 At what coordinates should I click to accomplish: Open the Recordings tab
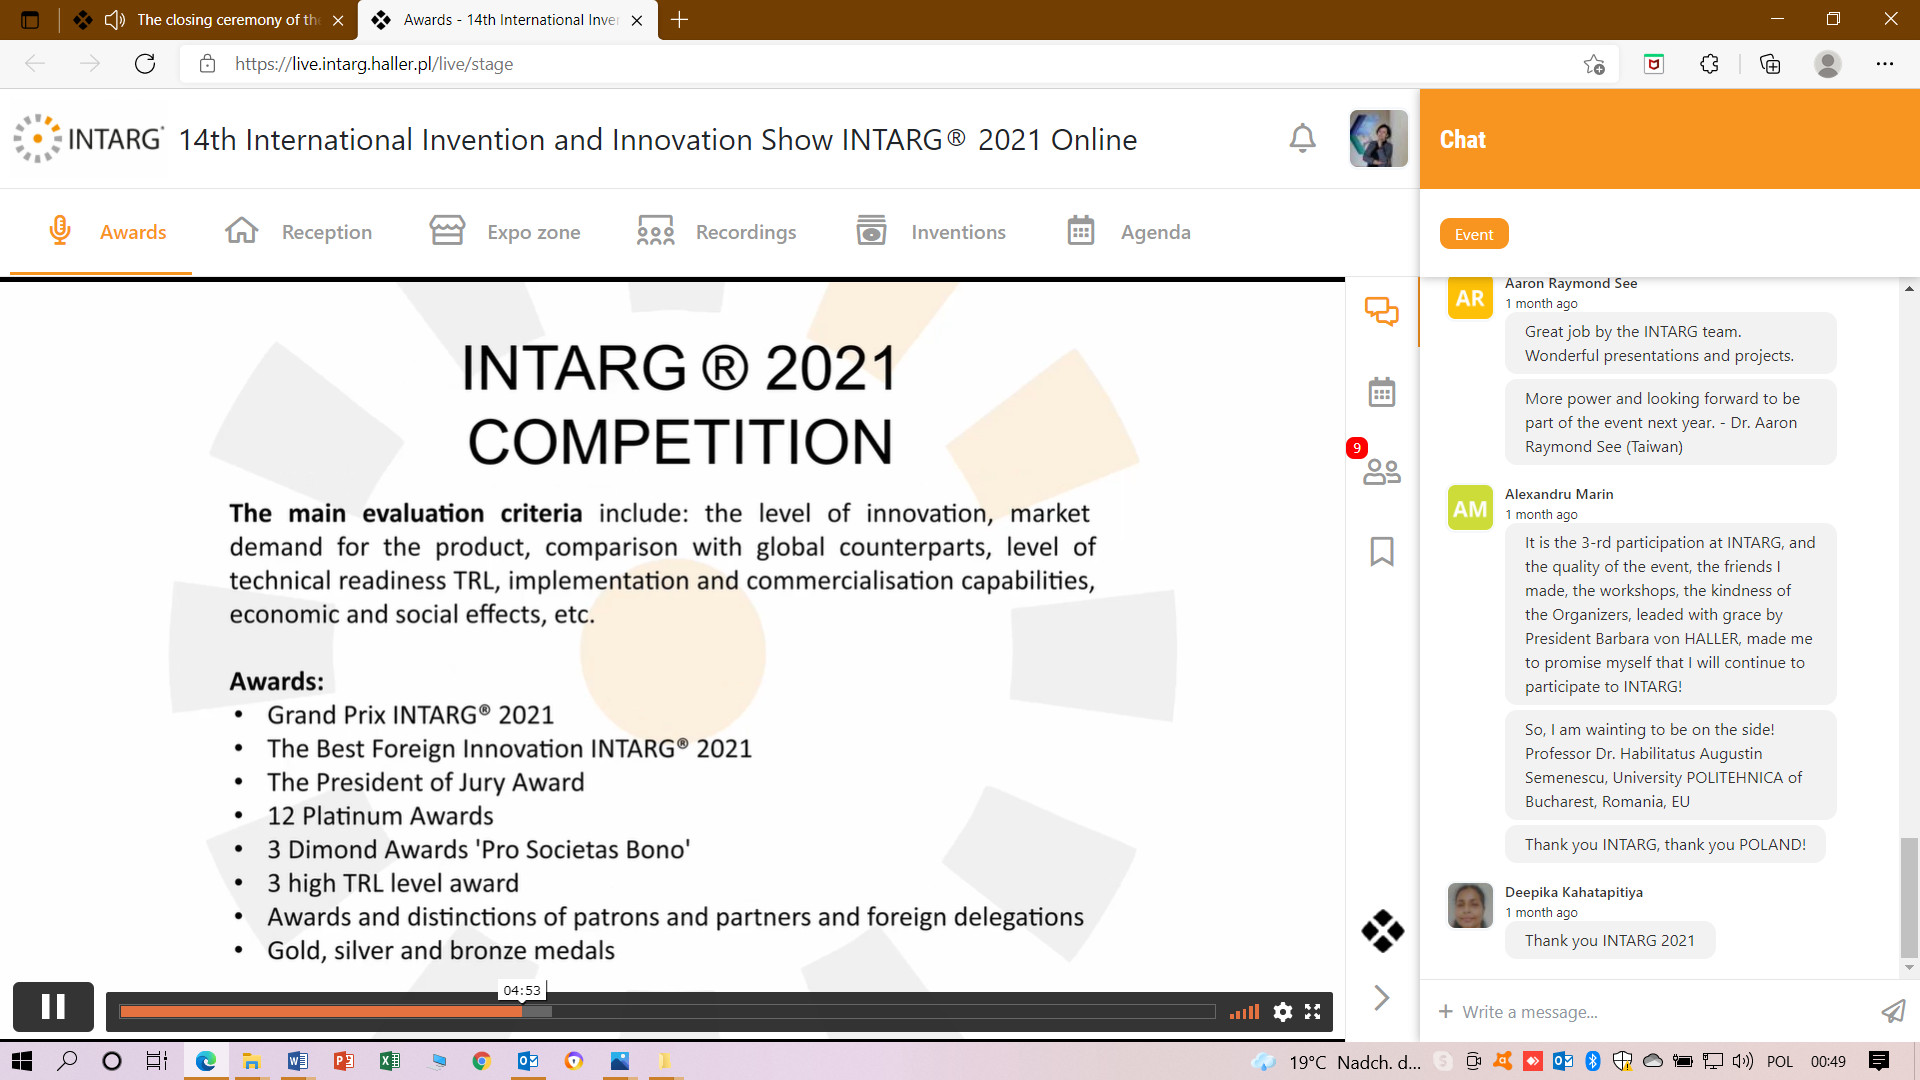(717, 232)
